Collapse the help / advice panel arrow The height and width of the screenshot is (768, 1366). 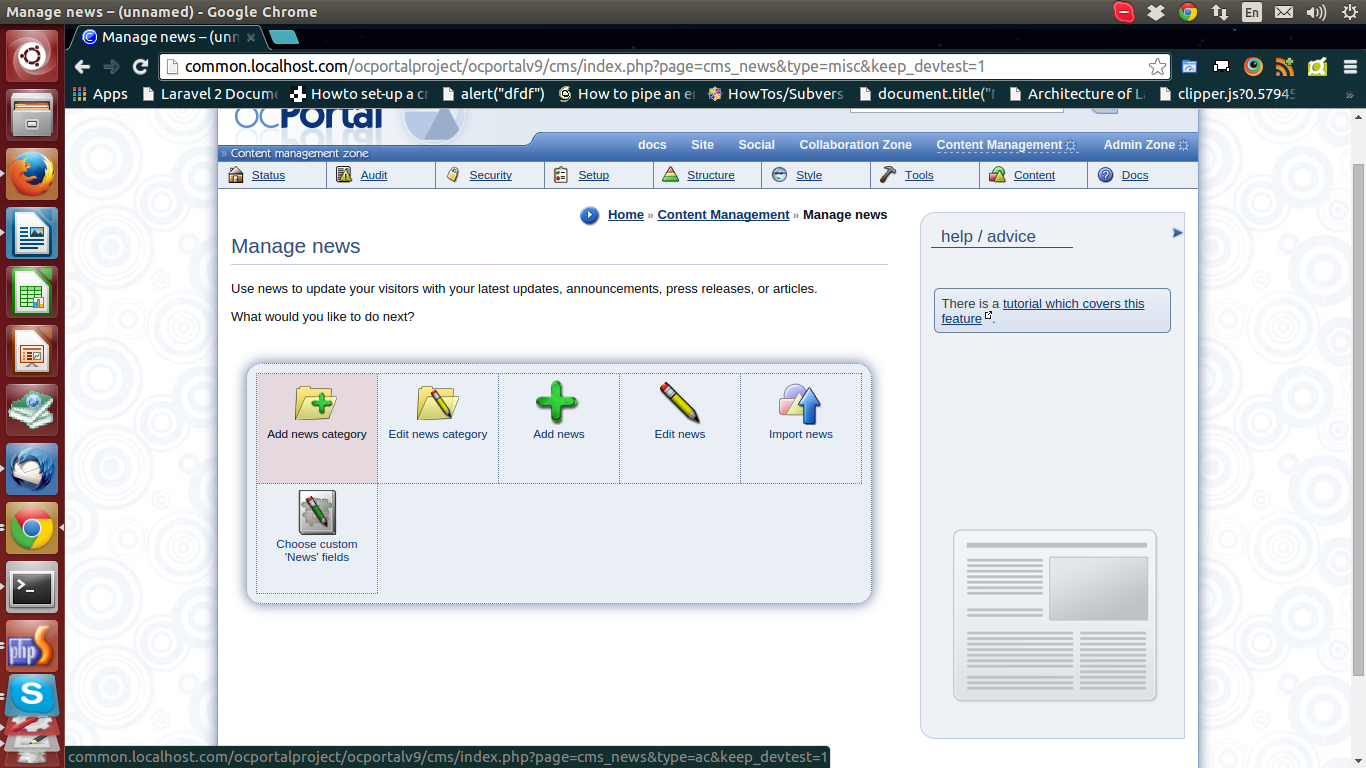(1177, 233)
